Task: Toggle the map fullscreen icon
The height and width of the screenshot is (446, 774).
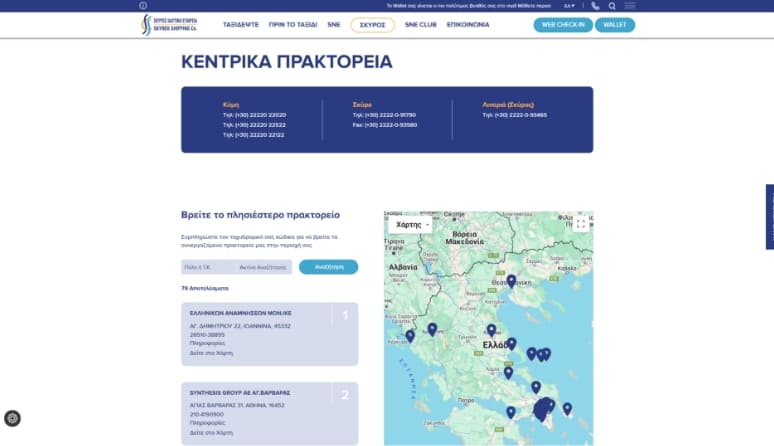Action: [x=581, y=224]
